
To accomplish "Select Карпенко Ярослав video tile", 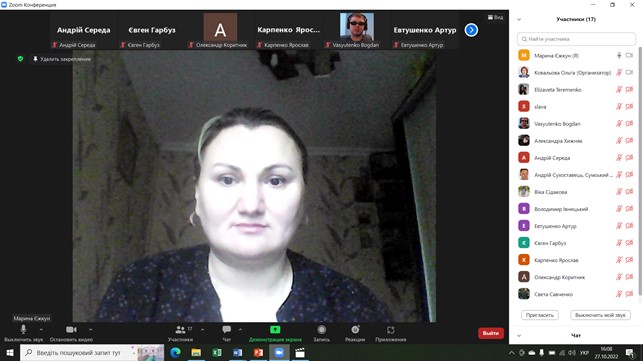I will [x=288, y=31].
